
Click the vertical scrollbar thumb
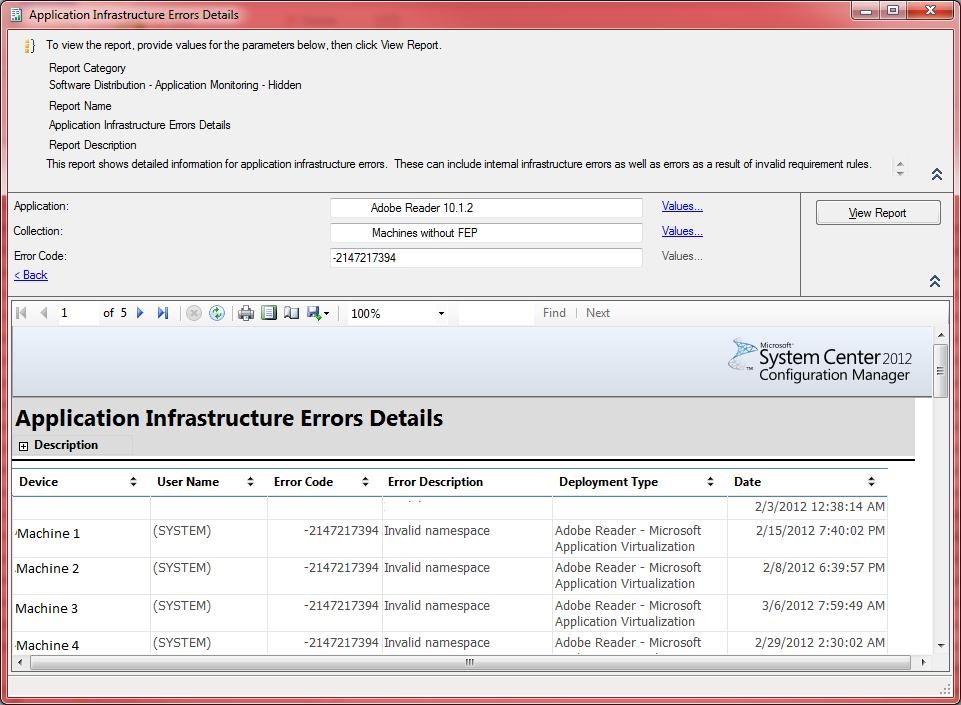940,370
